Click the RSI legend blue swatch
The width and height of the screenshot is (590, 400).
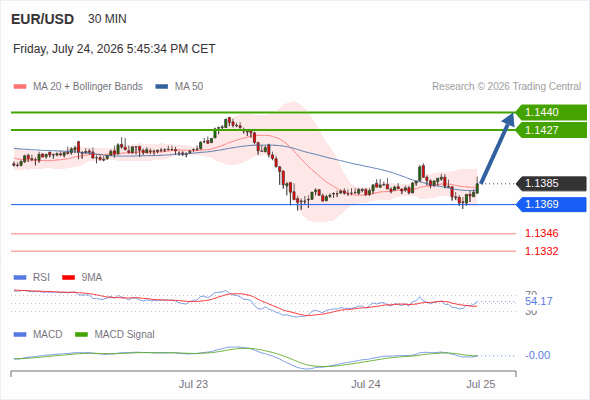pyautogui.click(x=20, y=278)
